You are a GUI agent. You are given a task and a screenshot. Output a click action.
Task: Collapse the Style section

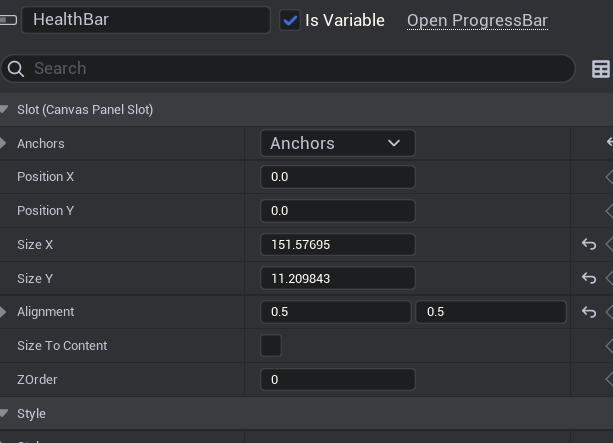tap(4, 414)
